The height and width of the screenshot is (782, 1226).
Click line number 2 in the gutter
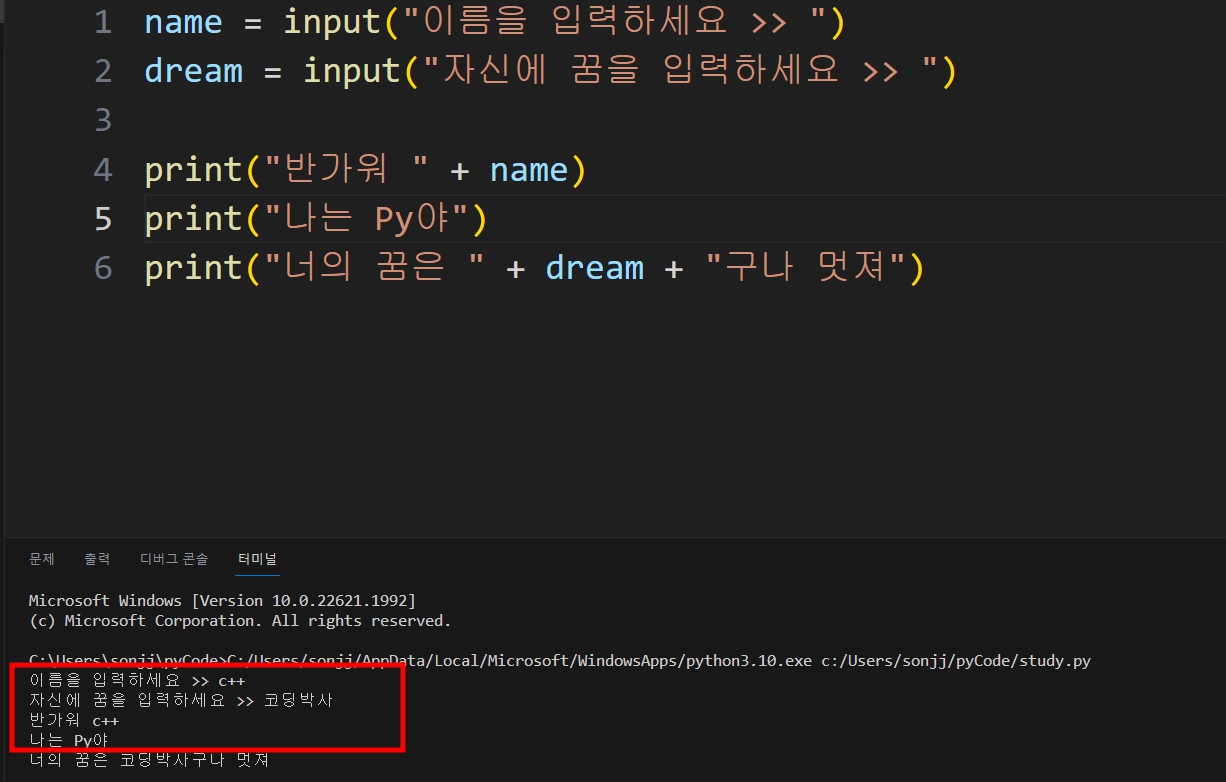103,72
